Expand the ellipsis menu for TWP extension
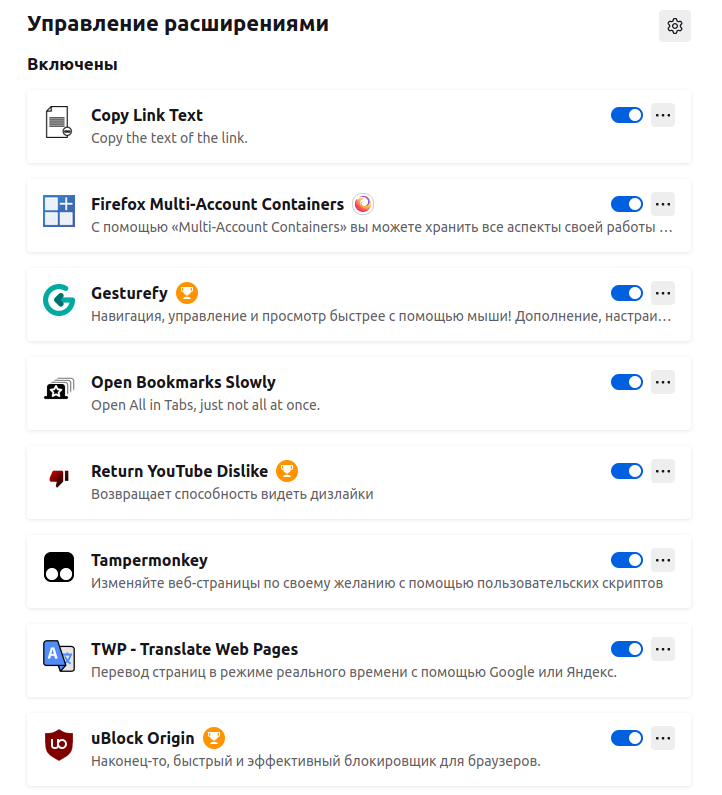Viewport: 722px width, 795px height. click(x=663, y=649)
